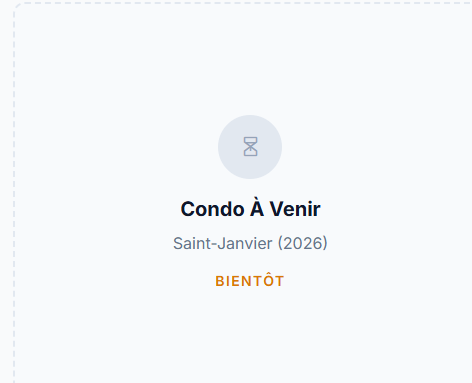Click the accented "À" in the heading
Image resolution: width=472 pixels, height=383 pixels.
tap(257, 207)
